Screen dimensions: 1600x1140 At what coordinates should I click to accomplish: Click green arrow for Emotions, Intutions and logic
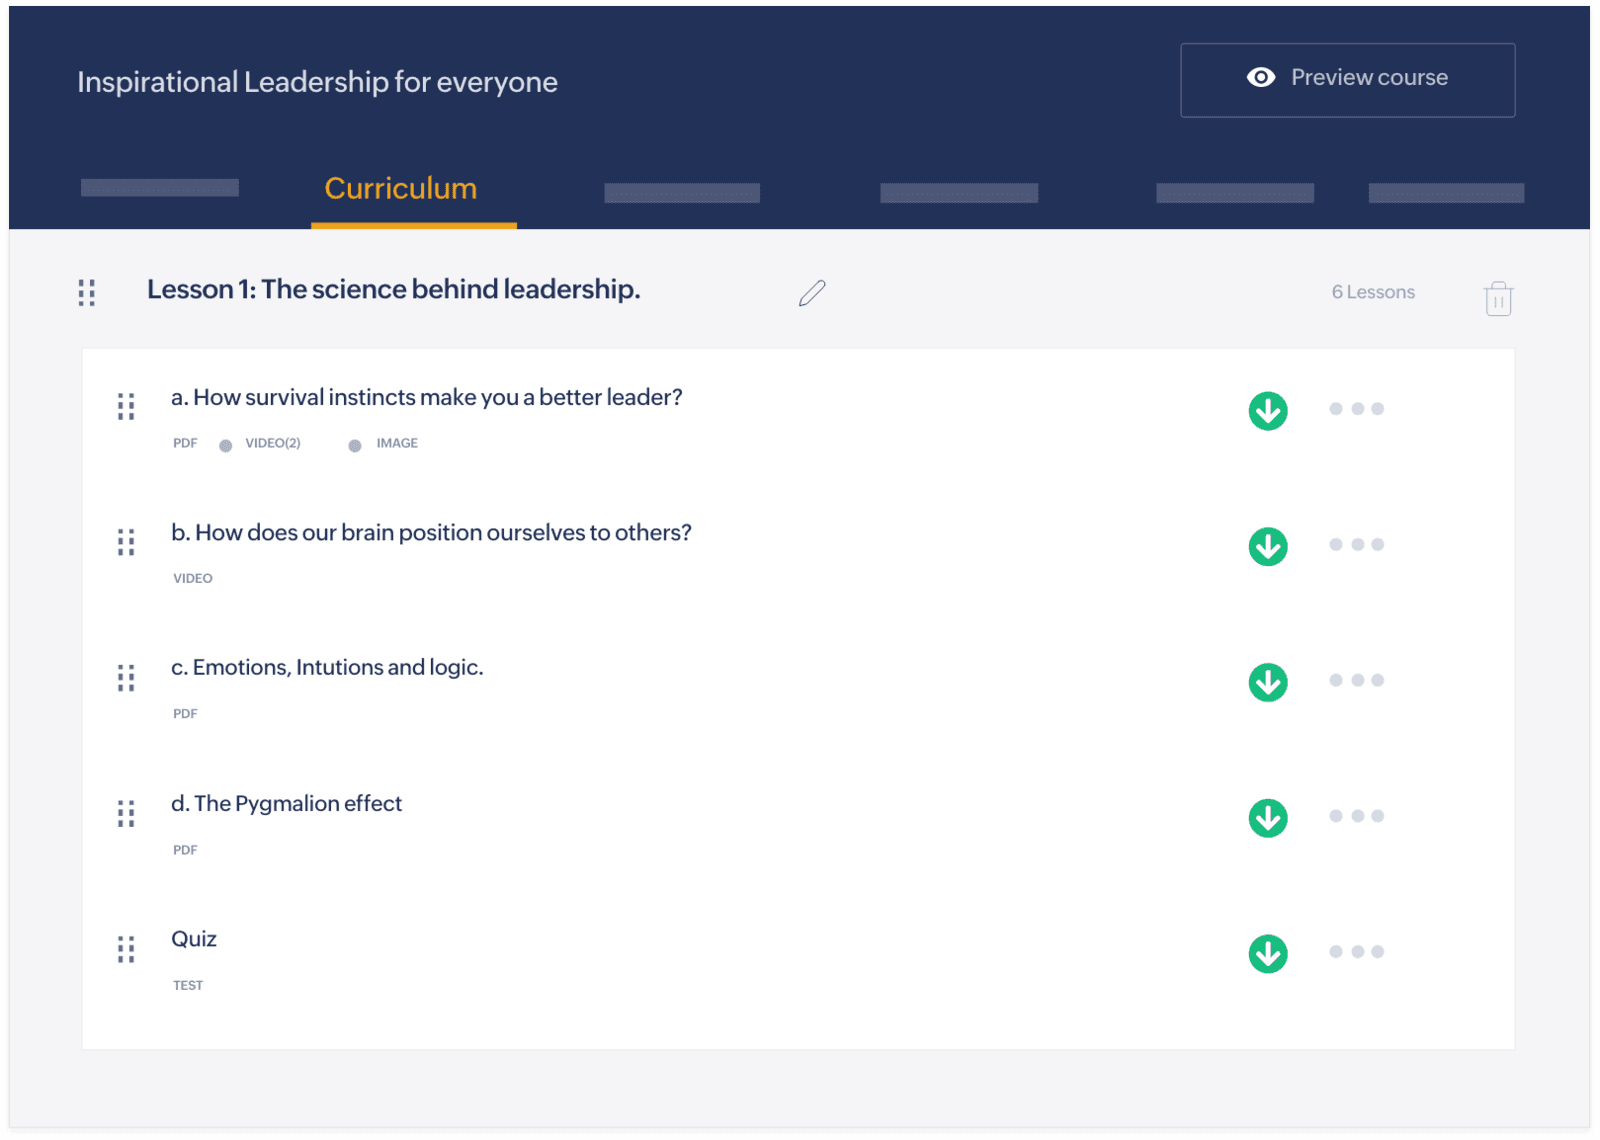coord(1267,682)
